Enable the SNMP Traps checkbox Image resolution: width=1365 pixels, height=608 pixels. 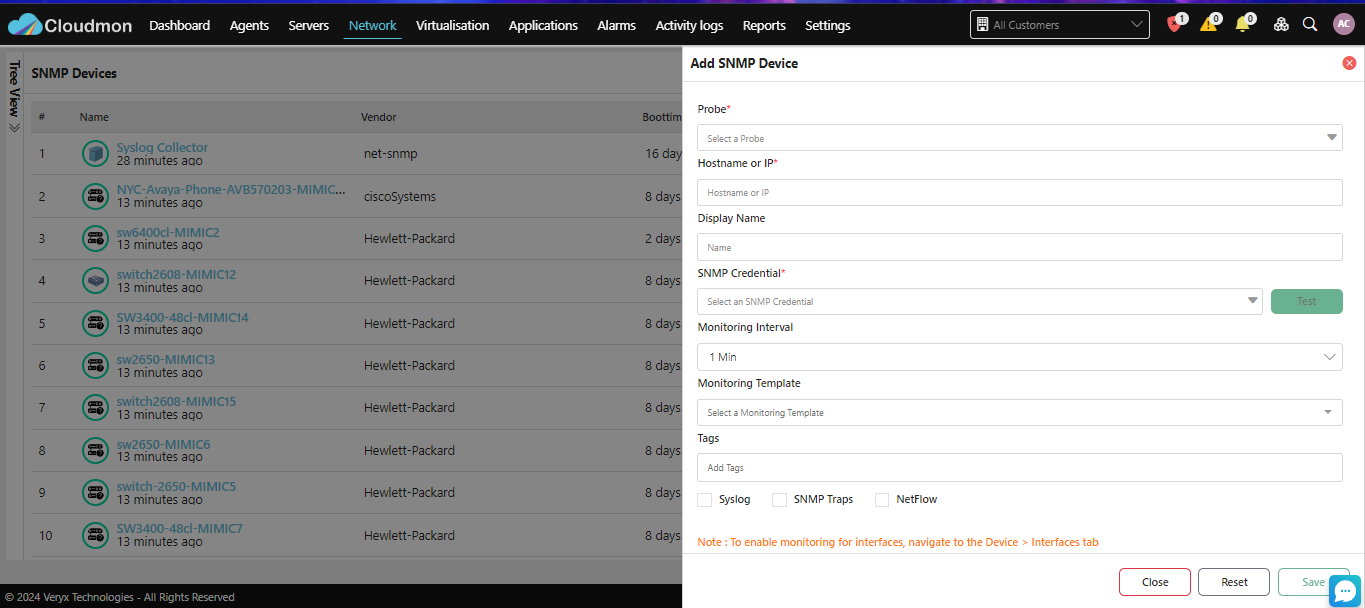click(x=780, y=500)
